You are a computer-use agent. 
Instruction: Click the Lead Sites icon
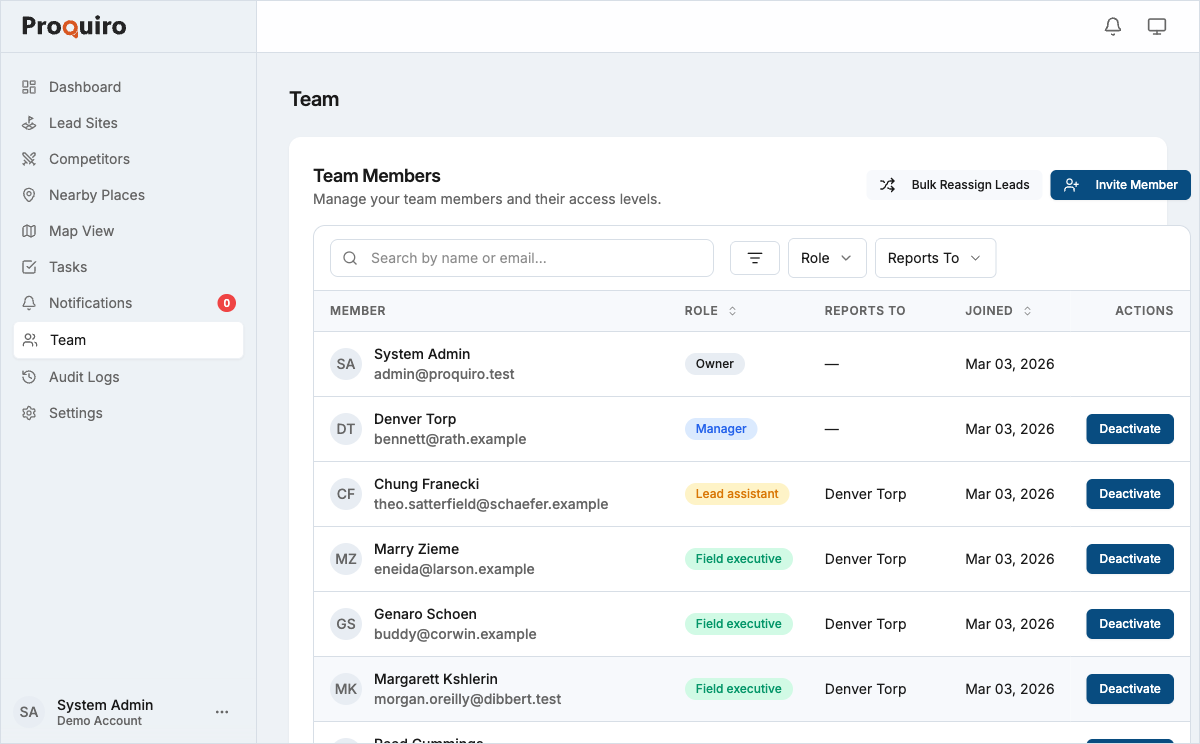[x=29, y=123]
